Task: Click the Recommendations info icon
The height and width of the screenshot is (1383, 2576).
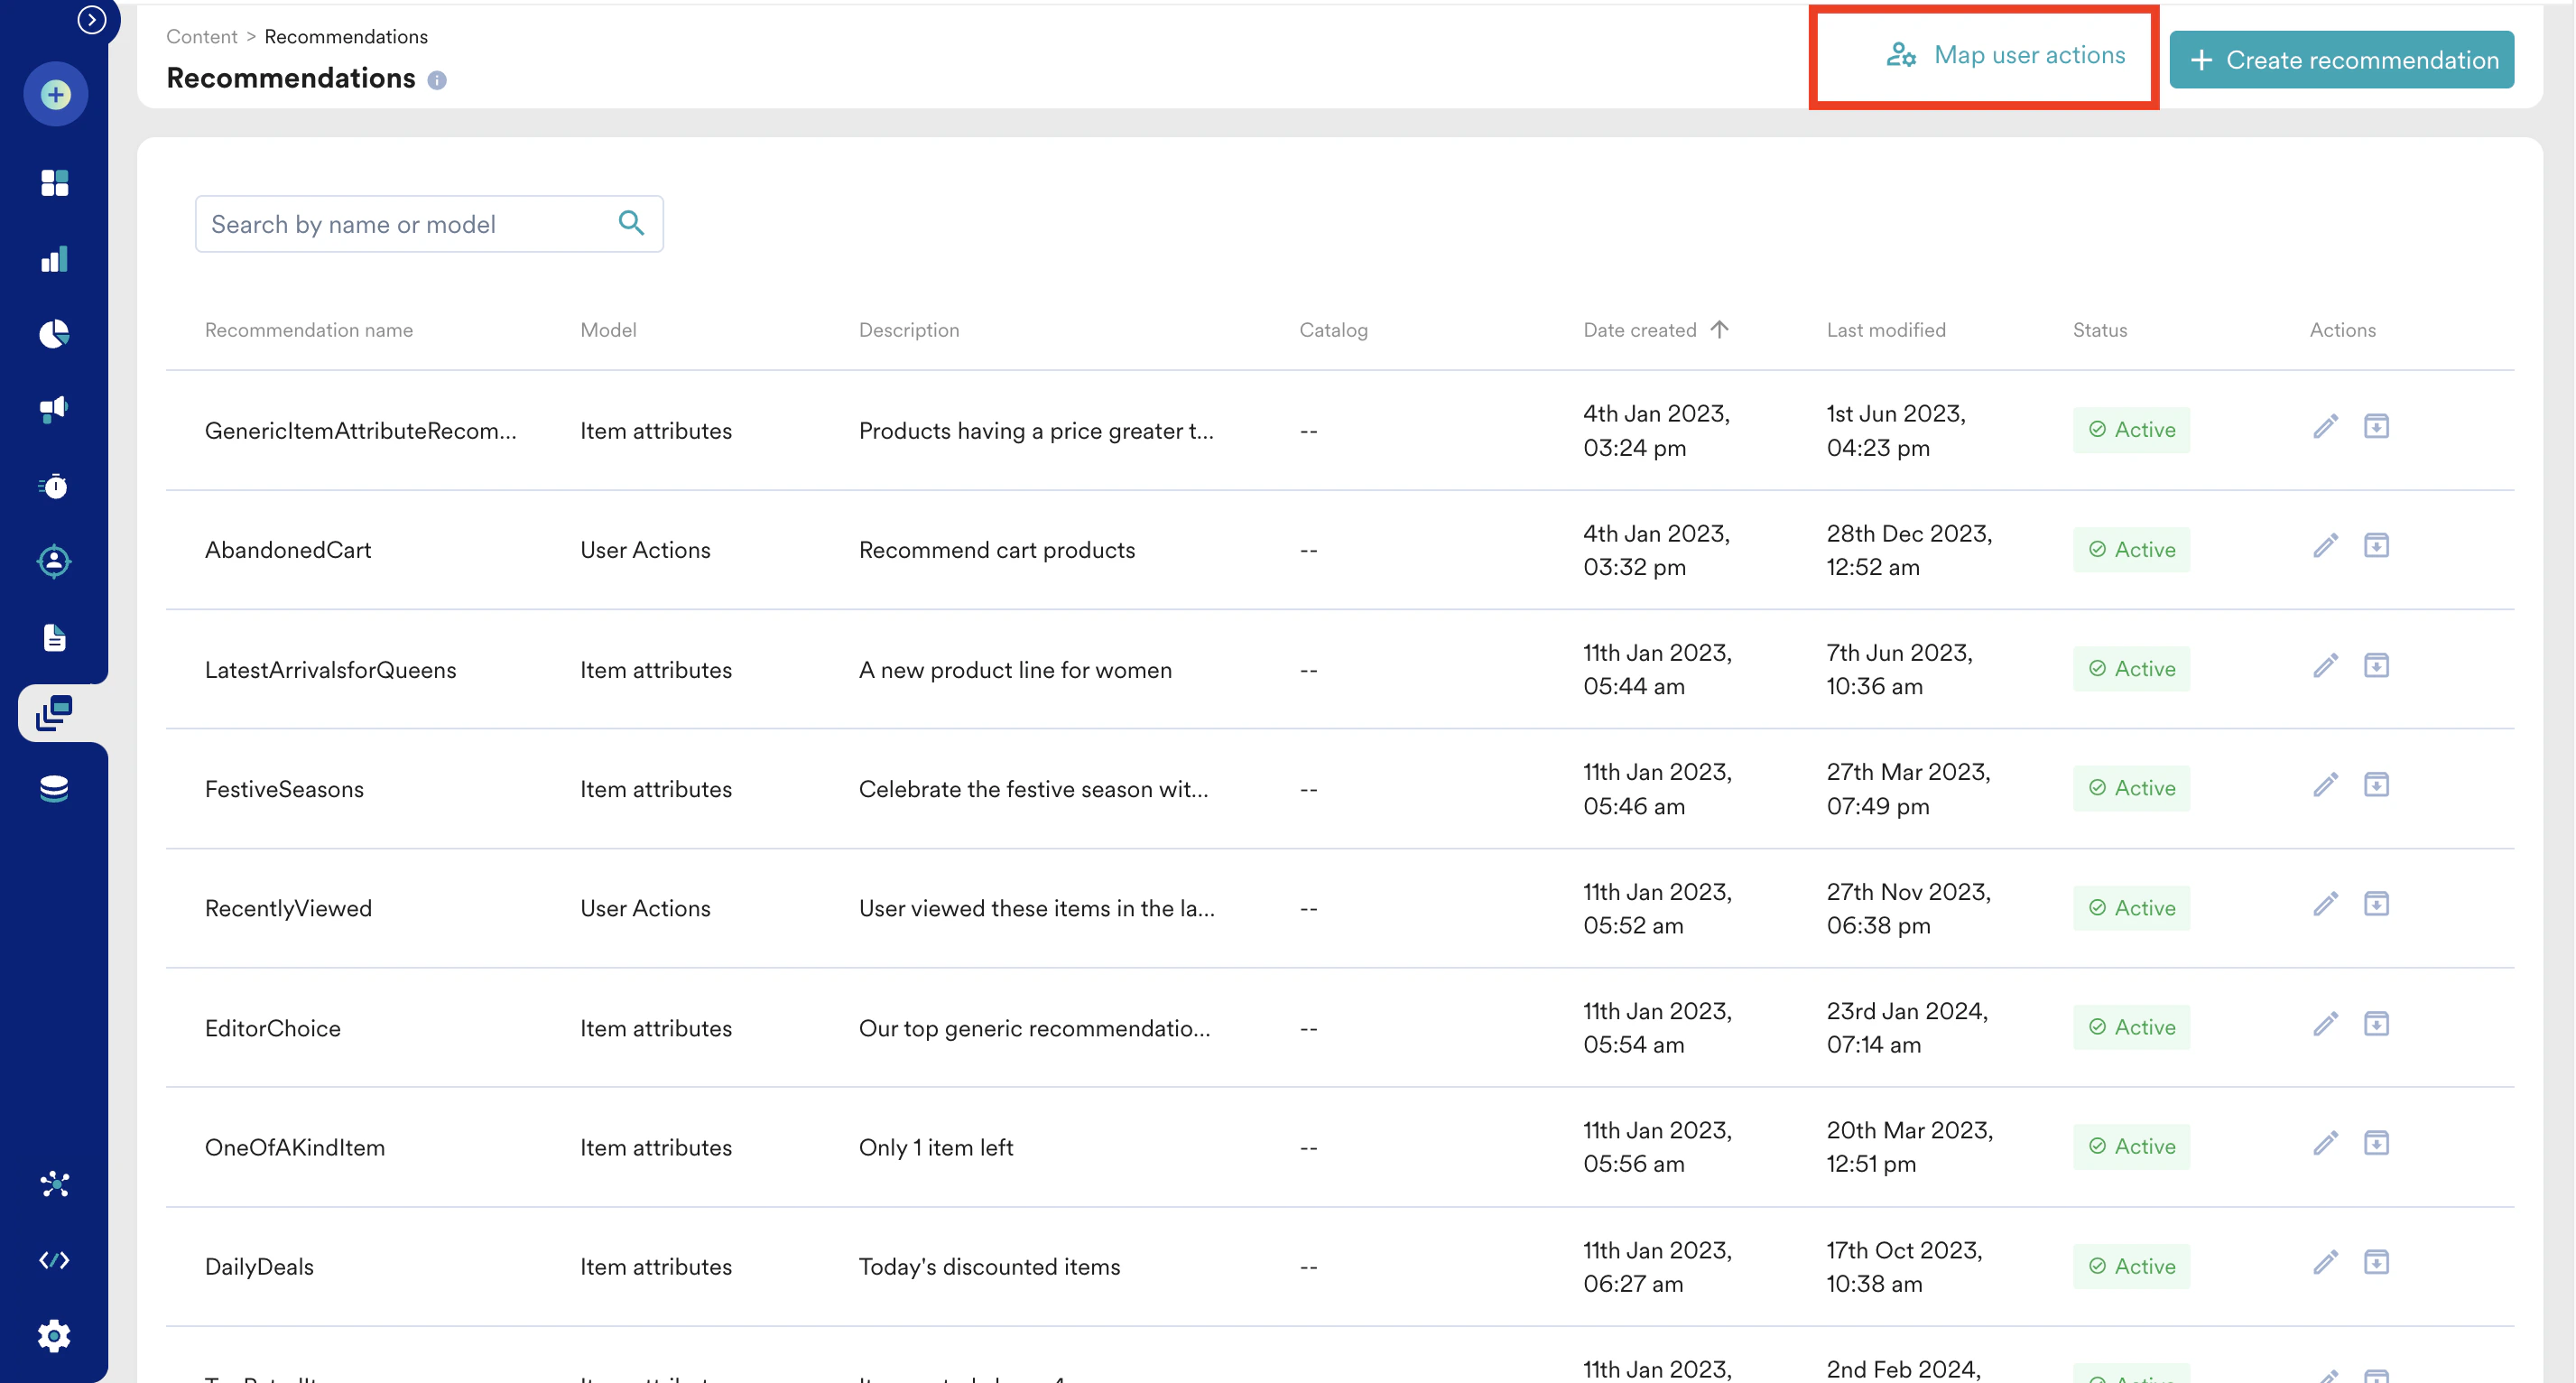Action: point(437,80)
